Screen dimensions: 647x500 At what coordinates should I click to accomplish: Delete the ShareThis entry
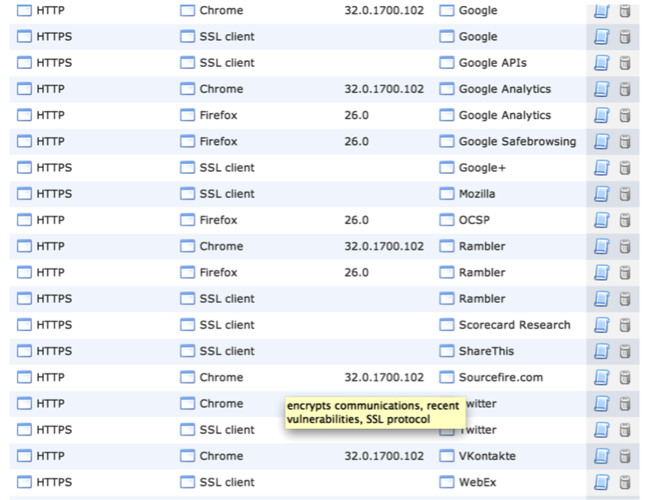tap(625, 351)
